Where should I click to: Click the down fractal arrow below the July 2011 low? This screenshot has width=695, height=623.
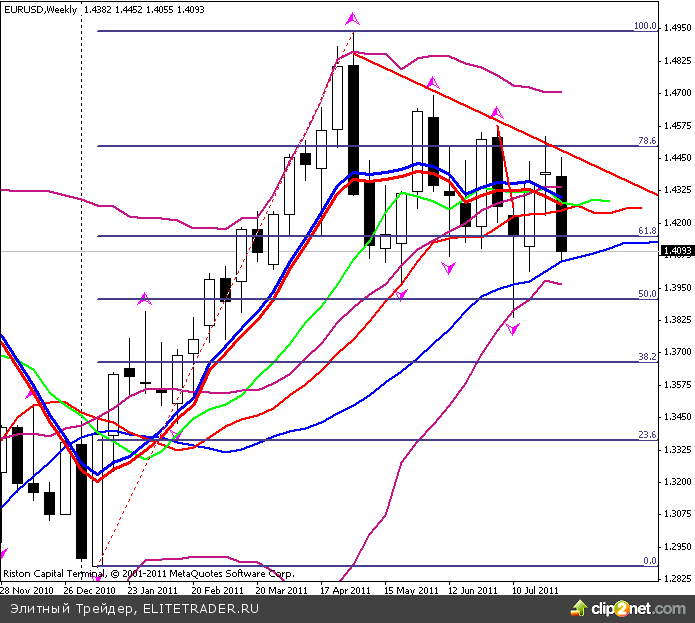click(x=514, y=328)
